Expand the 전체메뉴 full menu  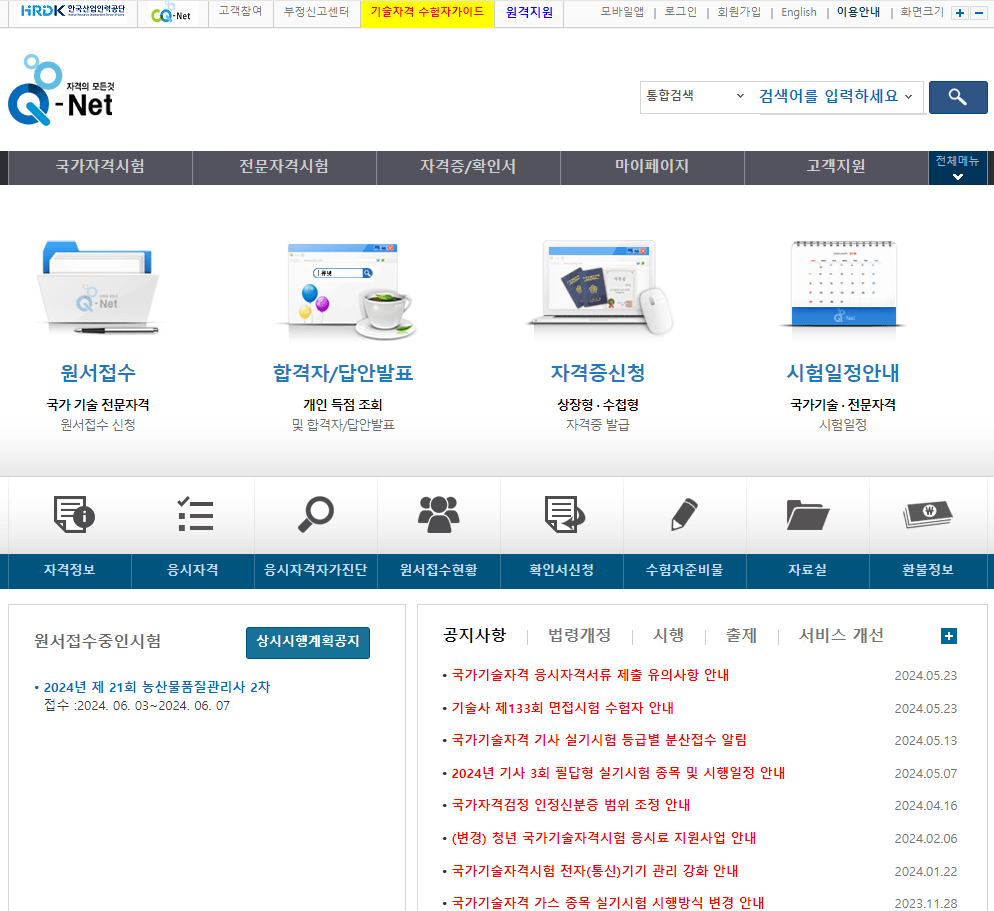click(x=957, y=167)
